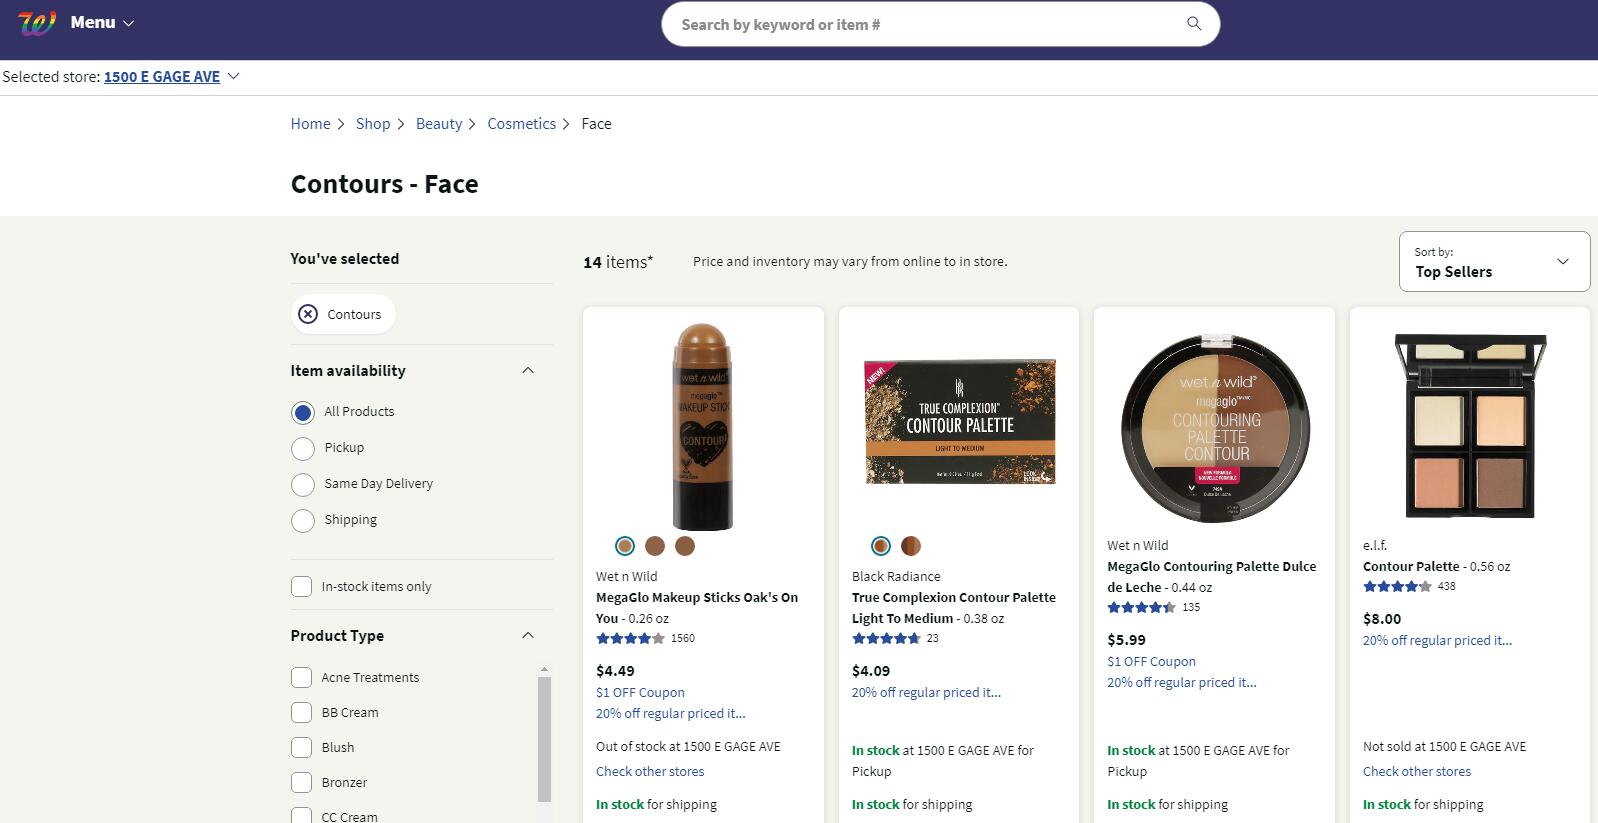Open the Sort by Top Sellers dropdown
Viewport: 1598px width, 823px height.
[1493, 262]
